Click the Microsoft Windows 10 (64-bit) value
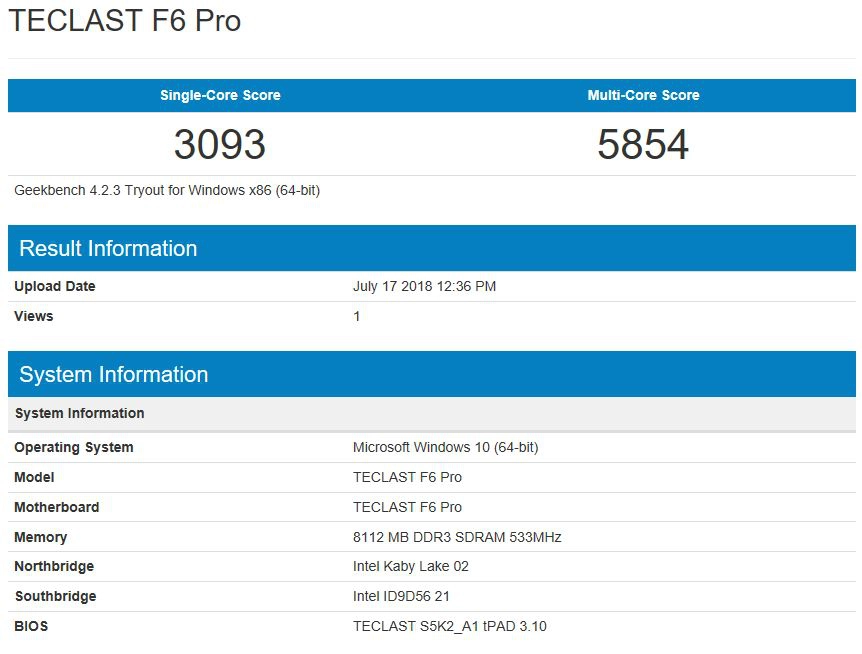The width and height of the screenshot is (862, 654). point(445,448)
